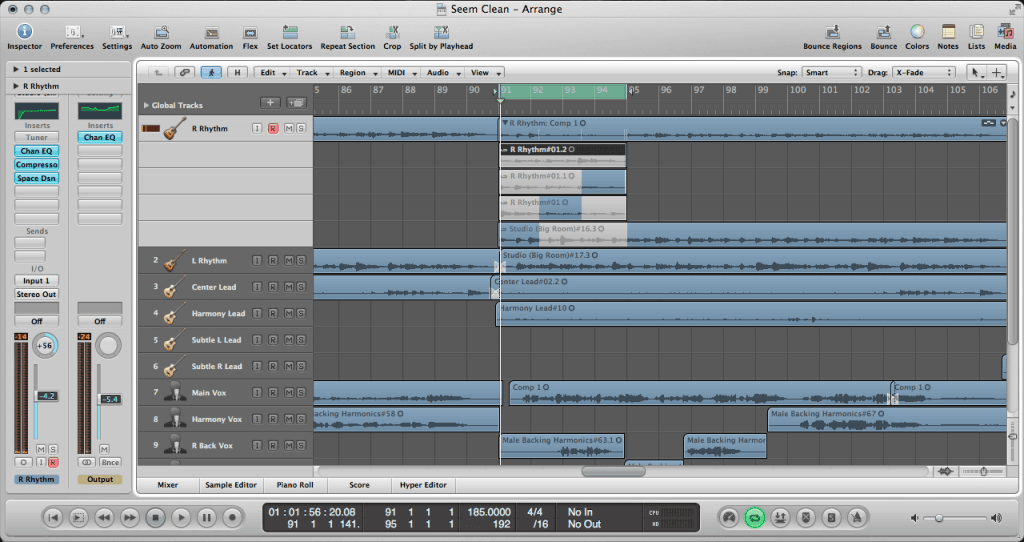Open the Media browser icon
The width and height of the screenshot is (1024, 542).
(x=1003, y=33)
